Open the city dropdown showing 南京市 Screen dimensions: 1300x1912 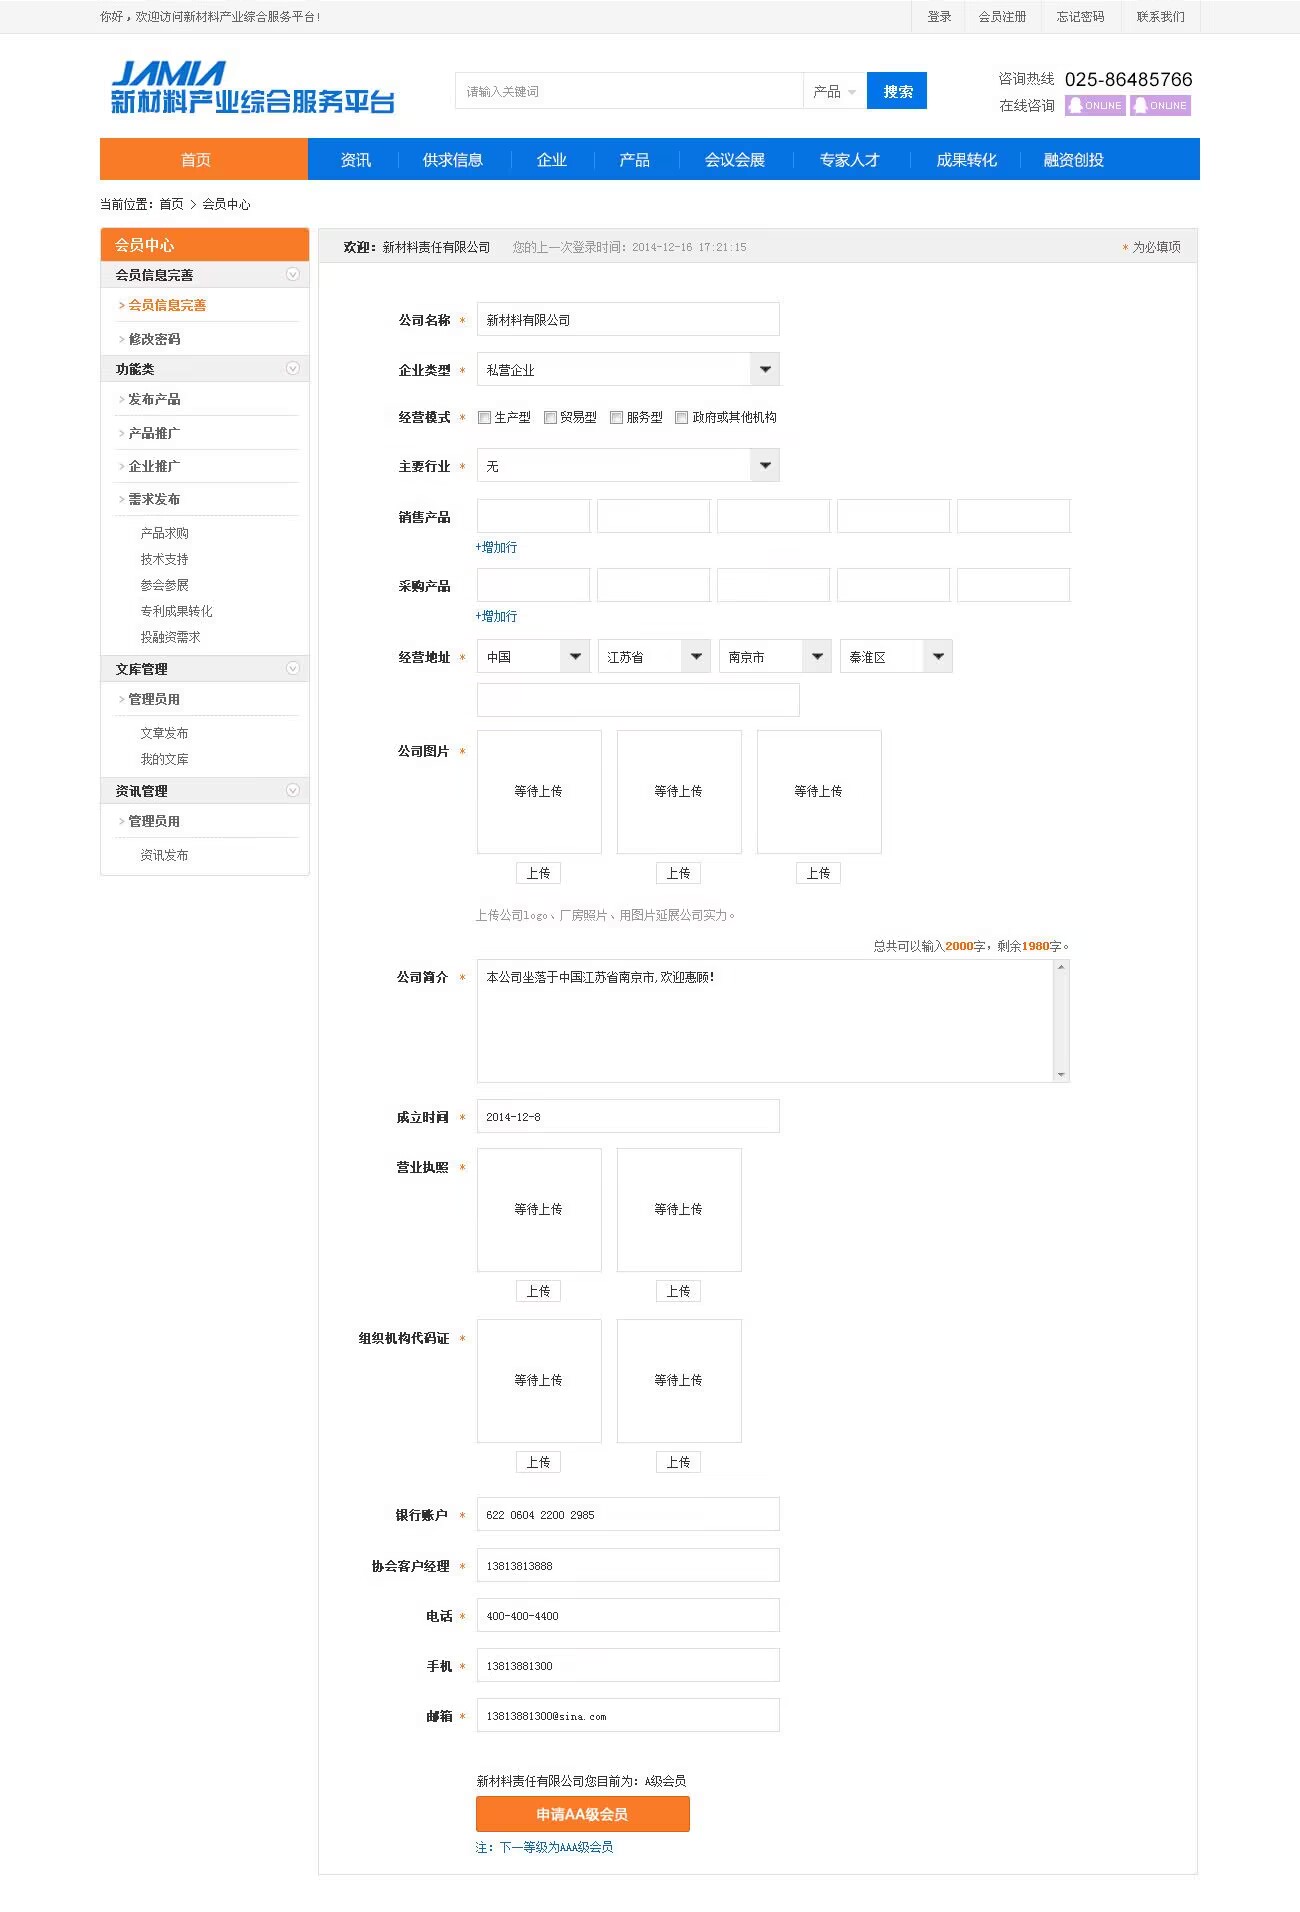(x=775, y=656)
